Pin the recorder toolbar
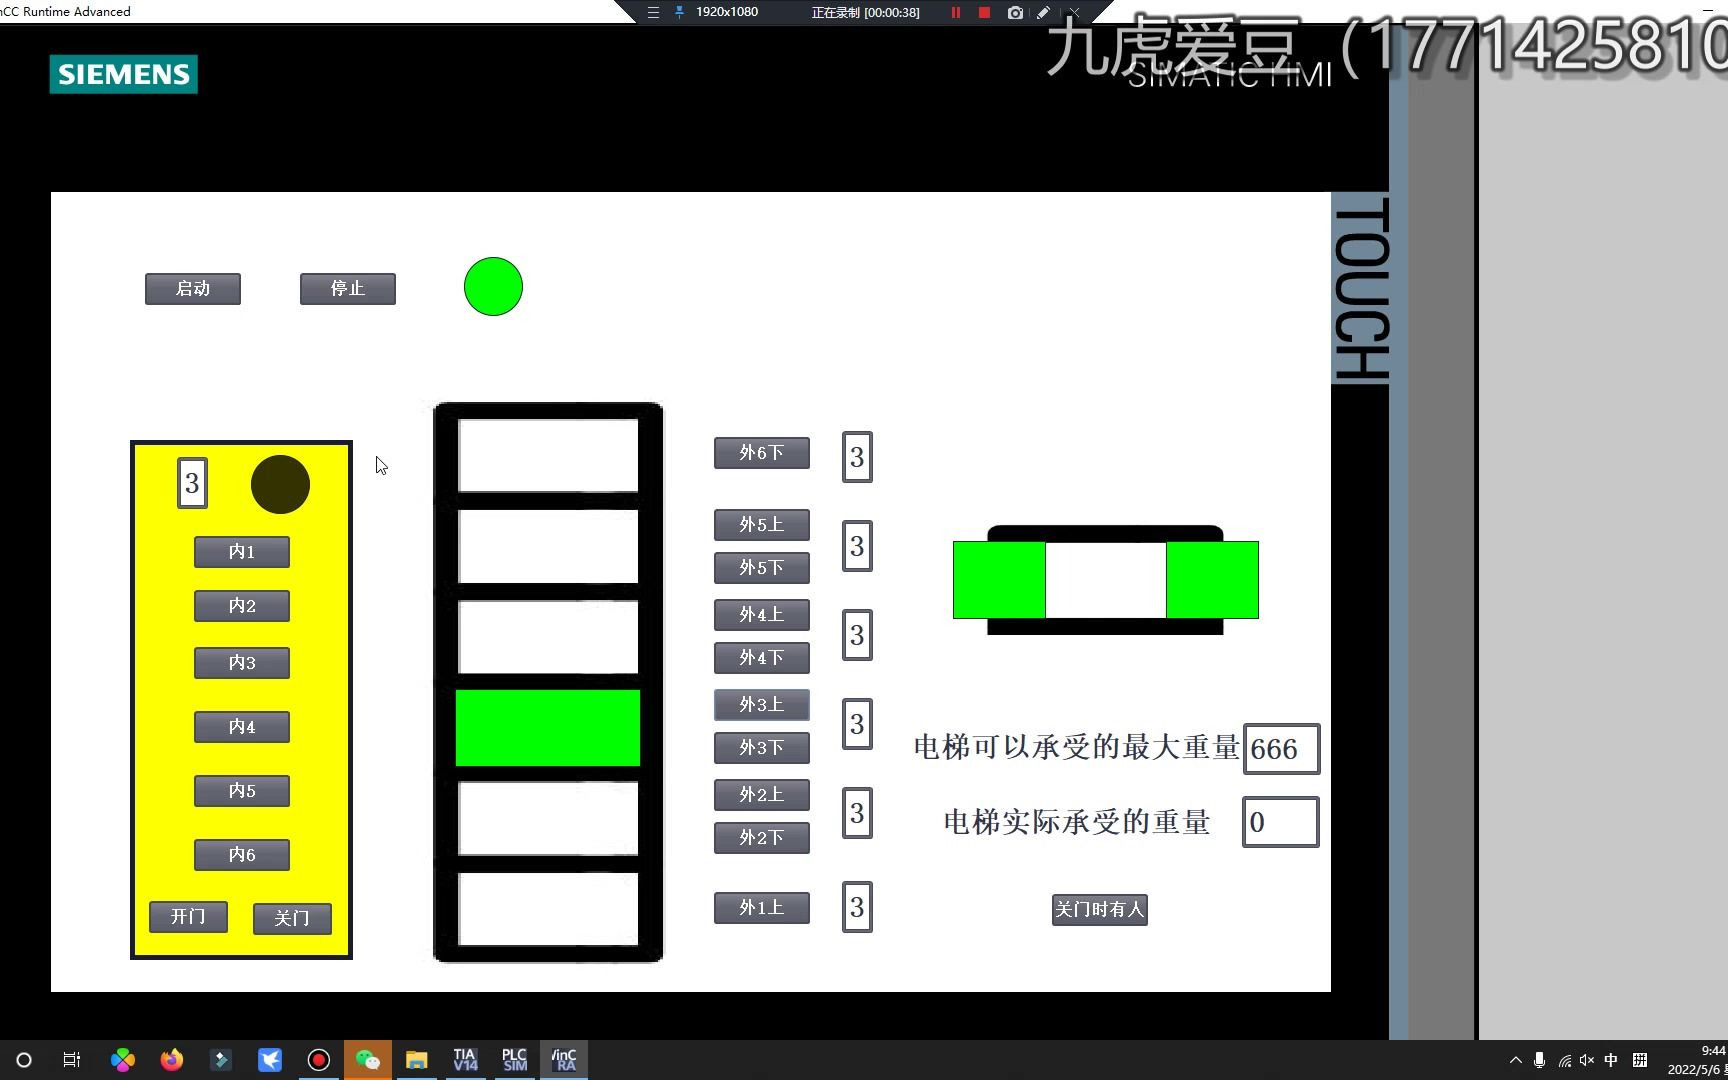Viewport: 1728px width, 1080px height. point(679,12)
